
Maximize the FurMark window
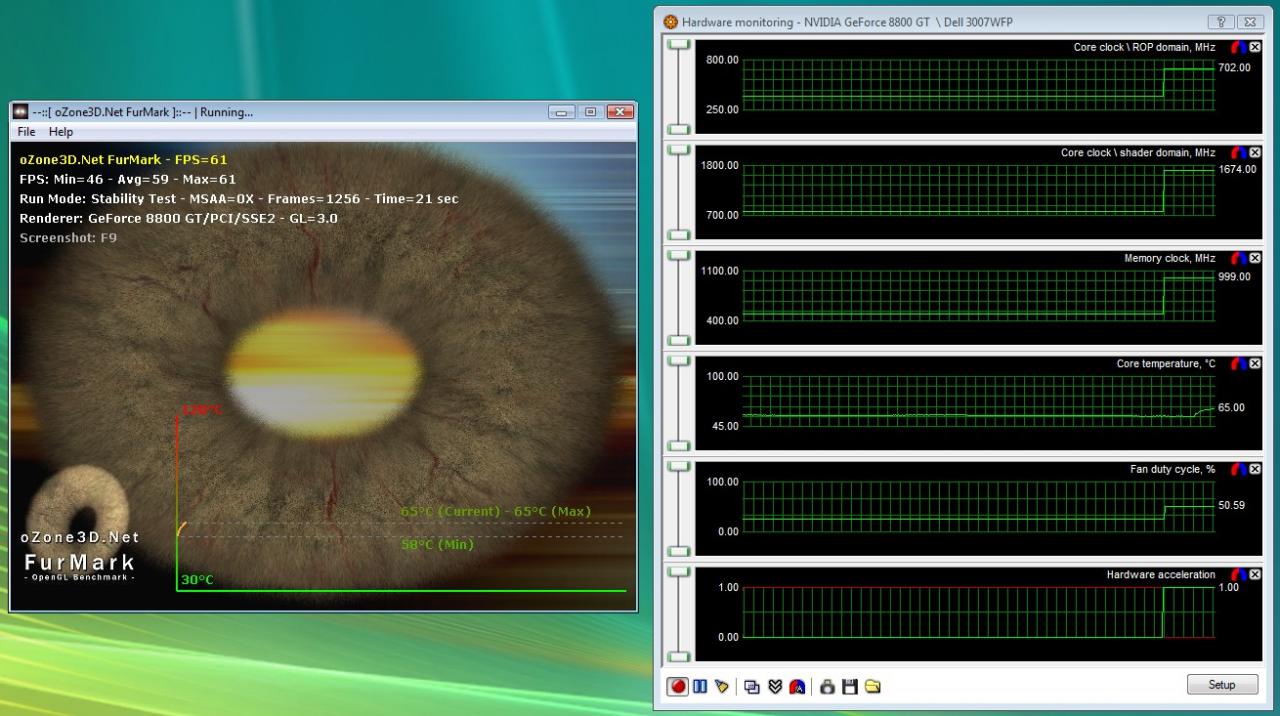click(x=590, y=111)
